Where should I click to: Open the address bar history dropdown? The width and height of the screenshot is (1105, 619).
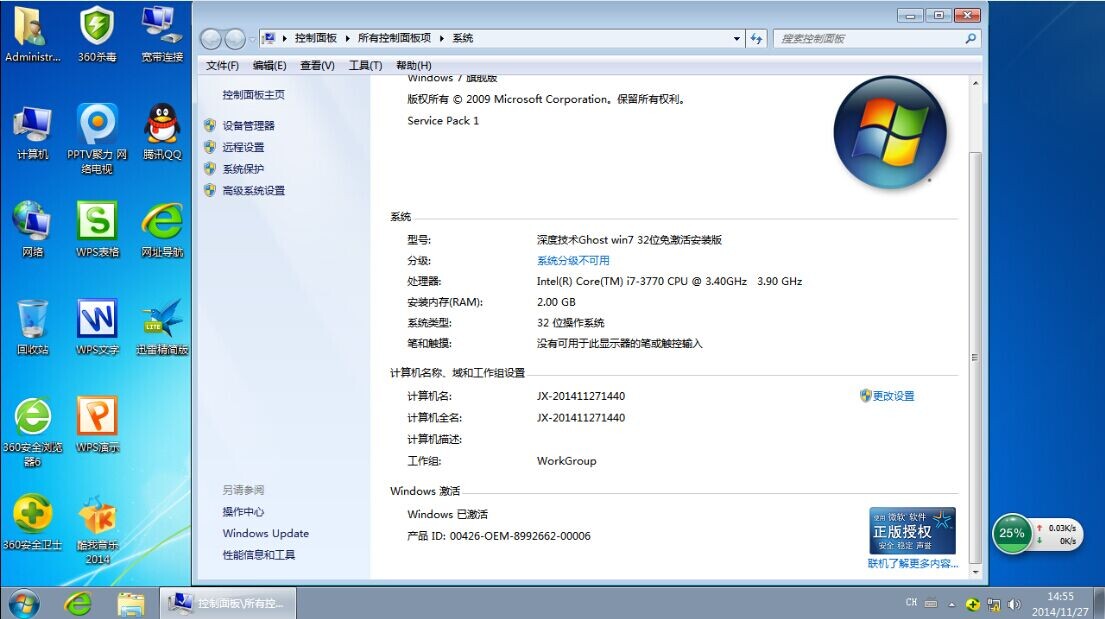737,38
